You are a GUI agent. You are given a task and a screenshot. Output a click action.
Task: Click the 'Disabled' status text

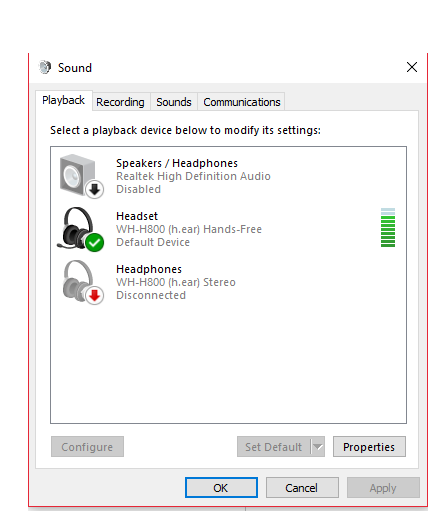pos(138,189)
